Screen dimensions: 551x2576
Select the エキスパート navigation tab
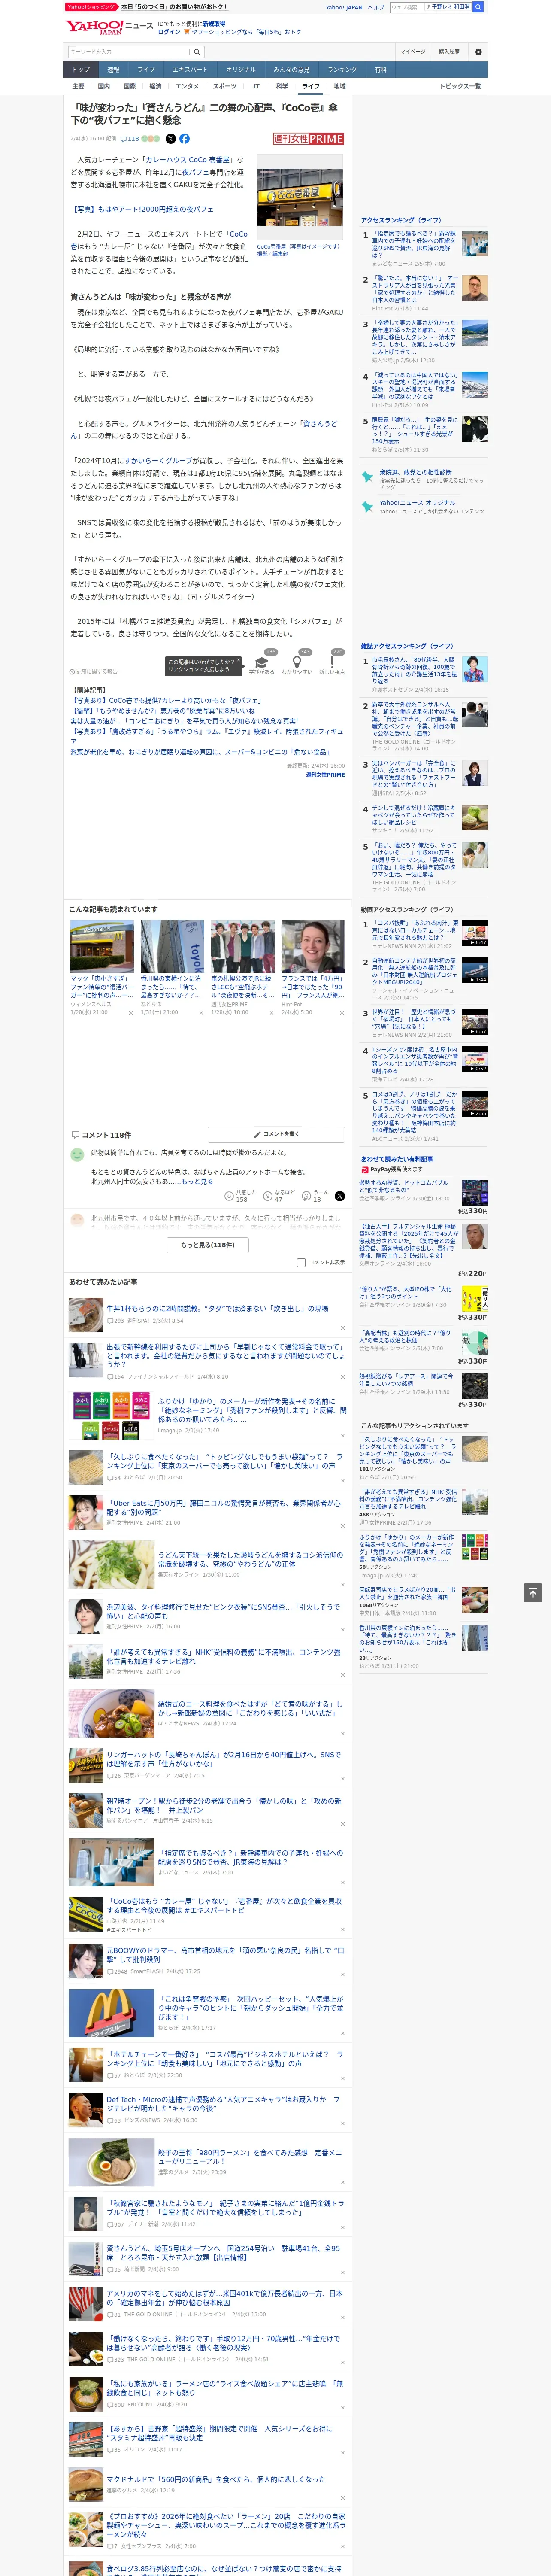point(190,70)
